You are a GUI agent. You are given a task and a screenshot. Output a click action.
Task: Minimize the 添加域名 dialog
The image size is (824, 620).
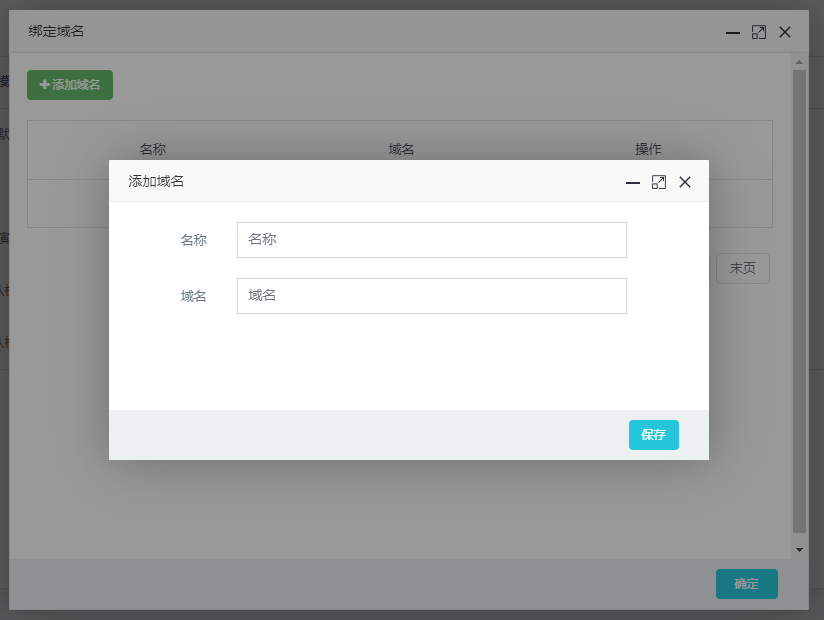coord(632,182)
